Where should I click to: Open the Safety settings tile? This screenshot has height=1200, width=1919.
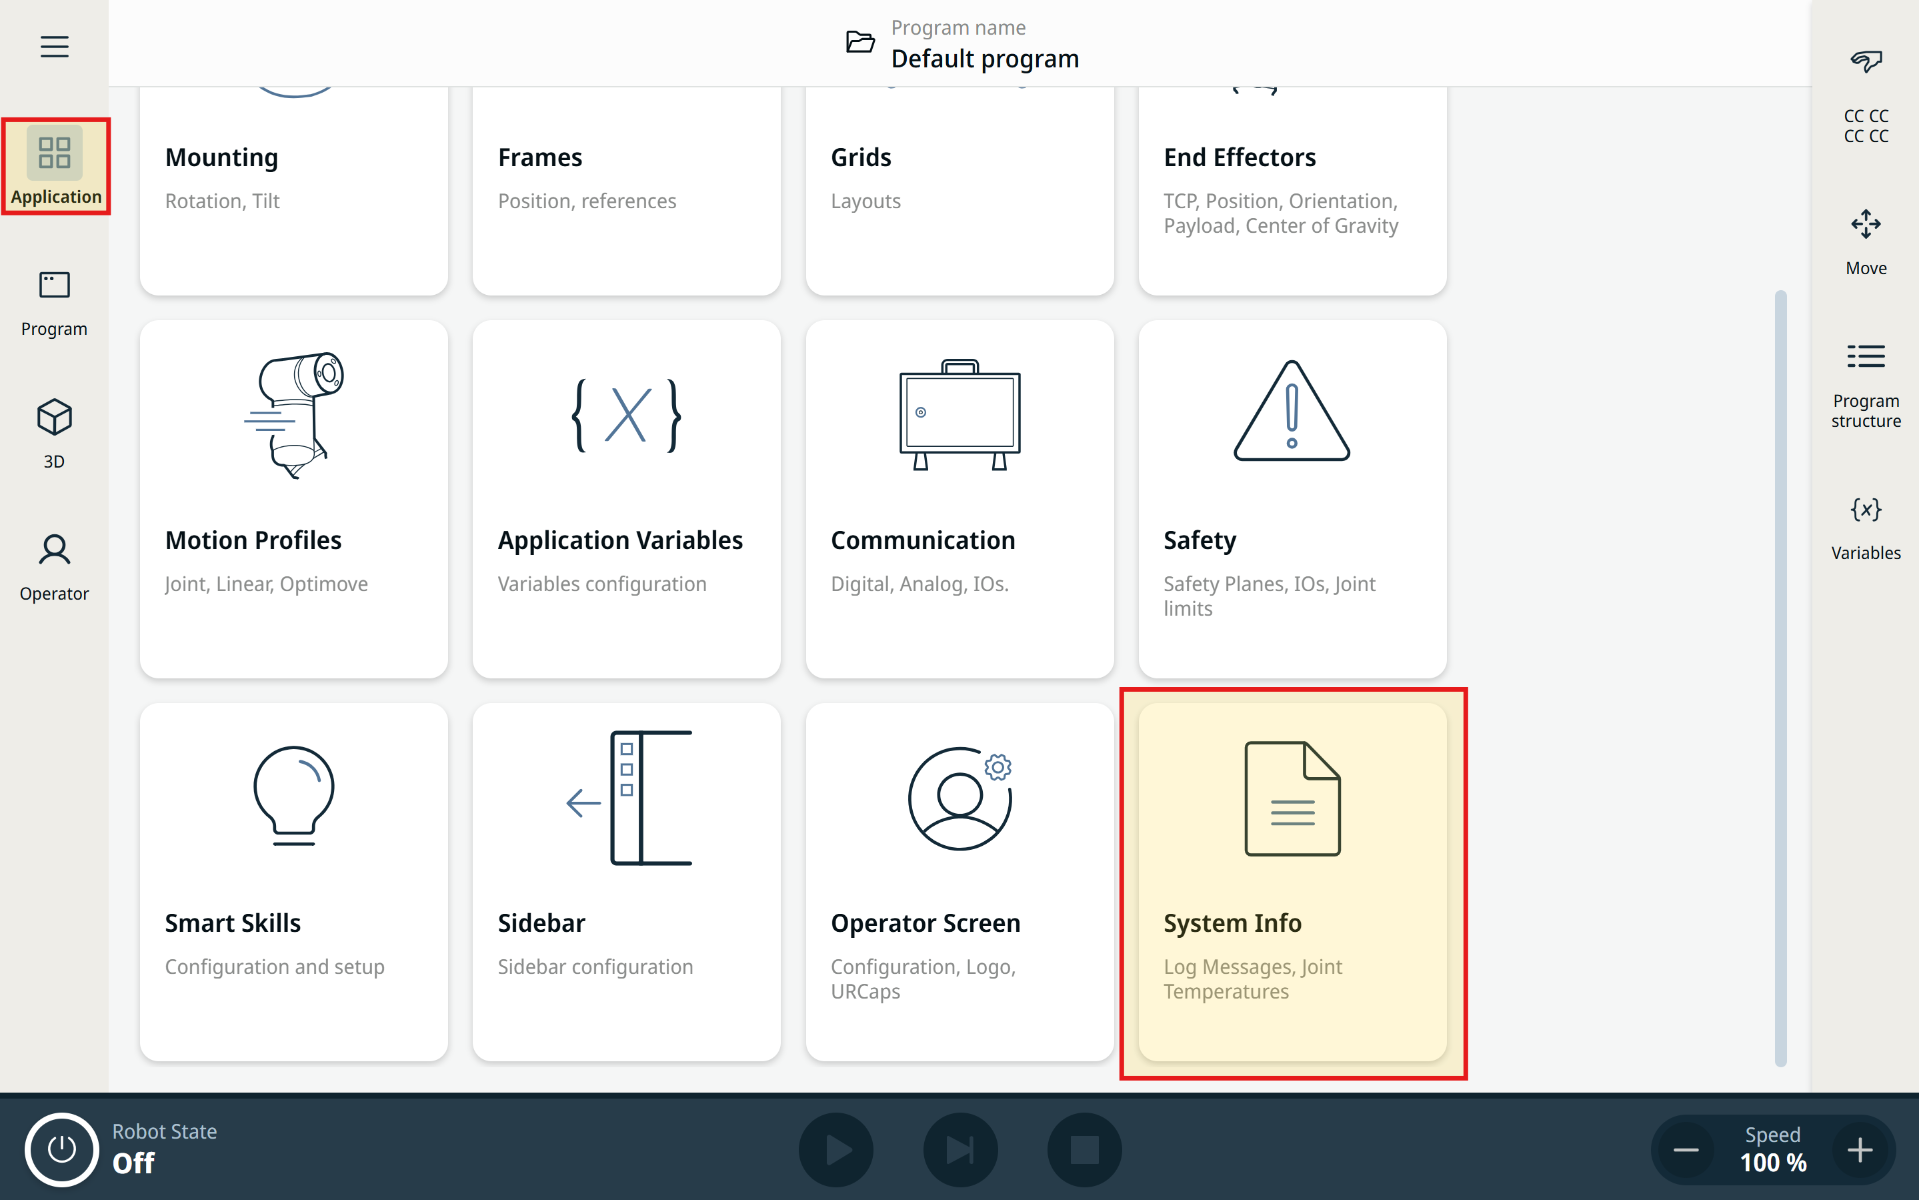pos(1292,498)
